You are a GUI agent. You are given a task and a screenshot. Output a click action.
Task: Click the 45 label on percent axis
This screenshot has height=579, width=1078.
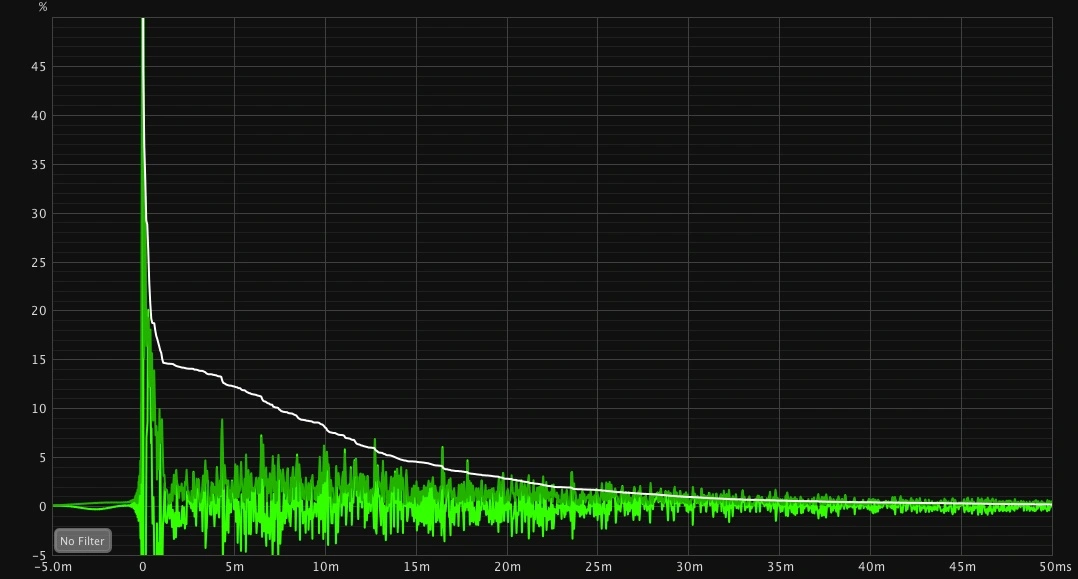(x=40, y=67)
